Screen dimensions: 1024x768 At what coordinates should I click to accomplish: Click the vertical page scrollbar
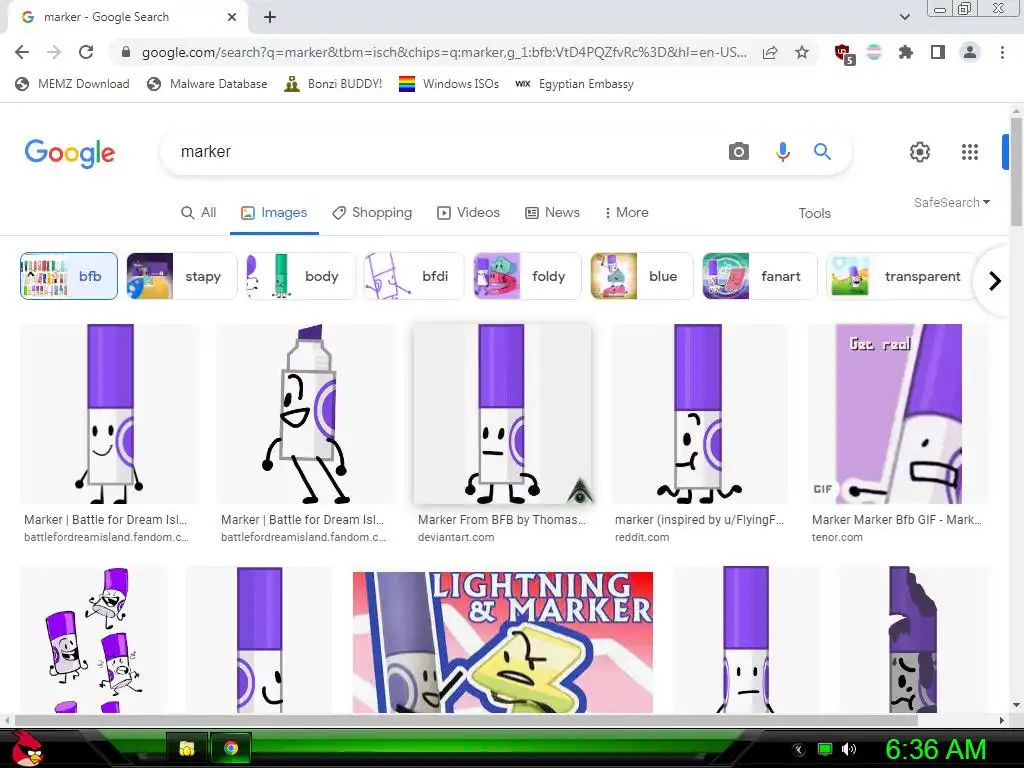pos(1016,171)
